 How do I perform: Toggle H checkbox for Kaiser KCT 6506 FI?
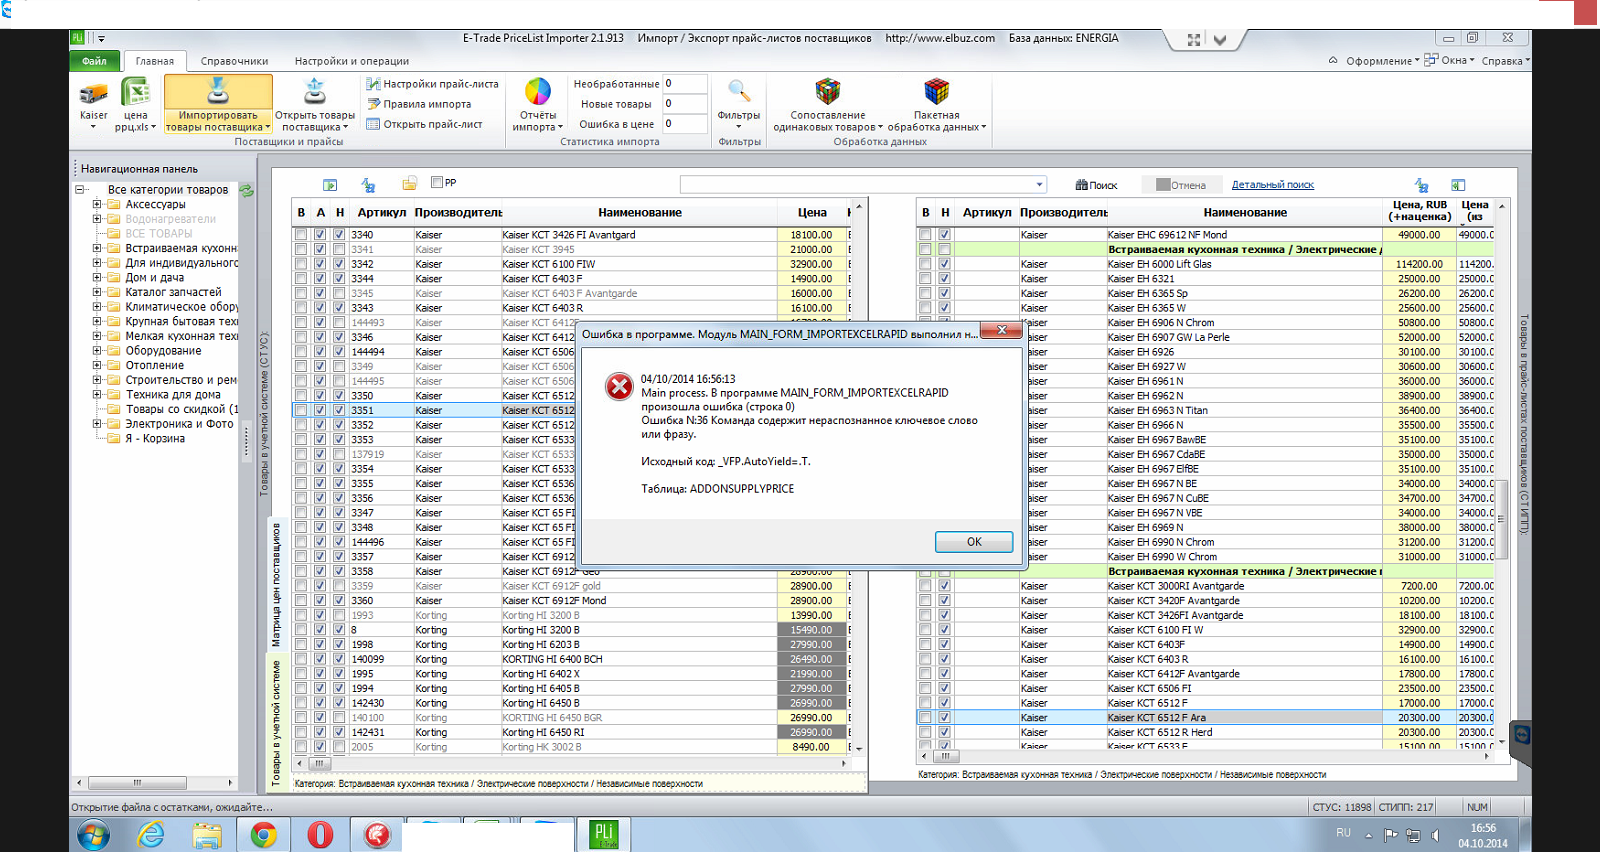[x=944, y=689]
